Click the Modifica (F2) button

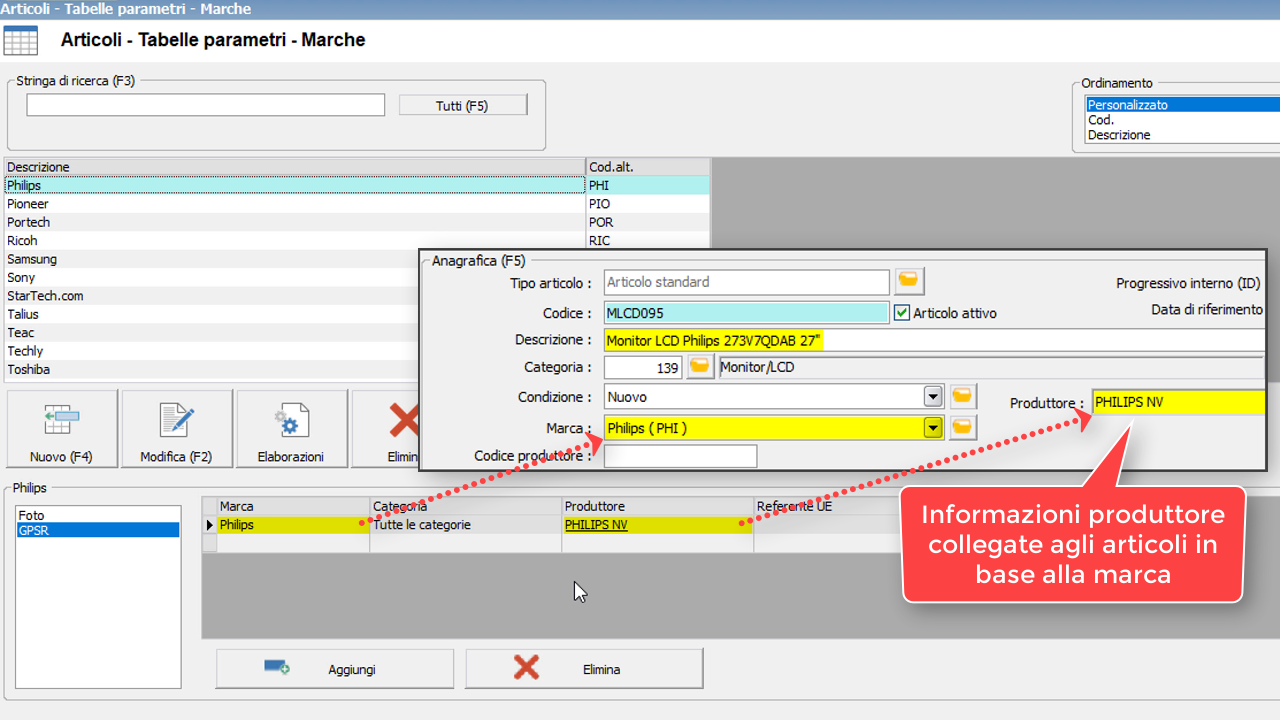click(x=176, y=428)
